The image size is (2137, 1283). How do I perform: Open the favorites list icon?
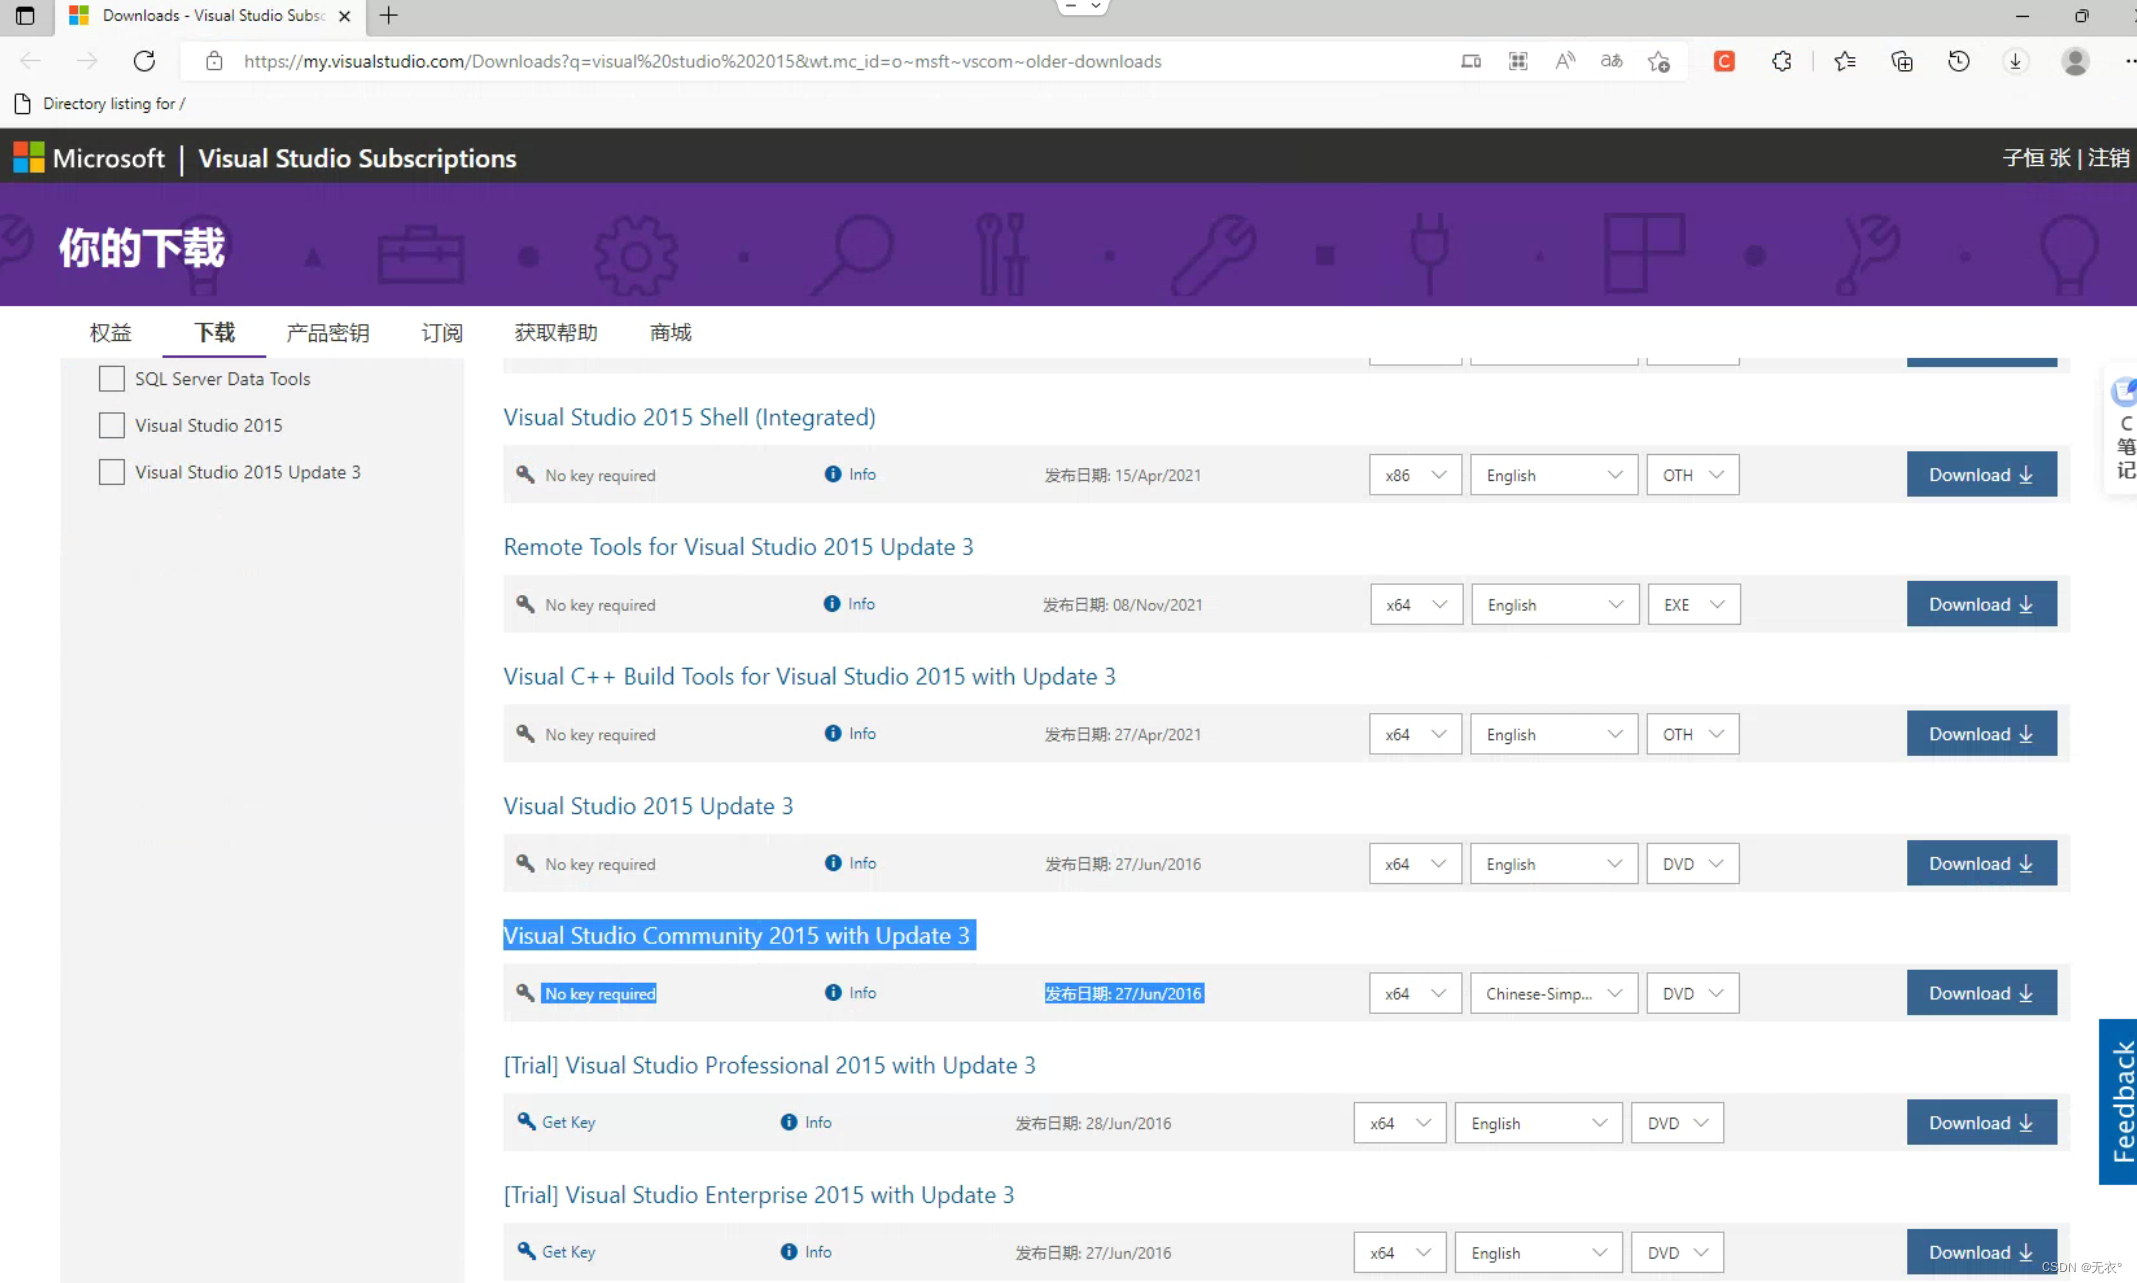[1845, 61]
